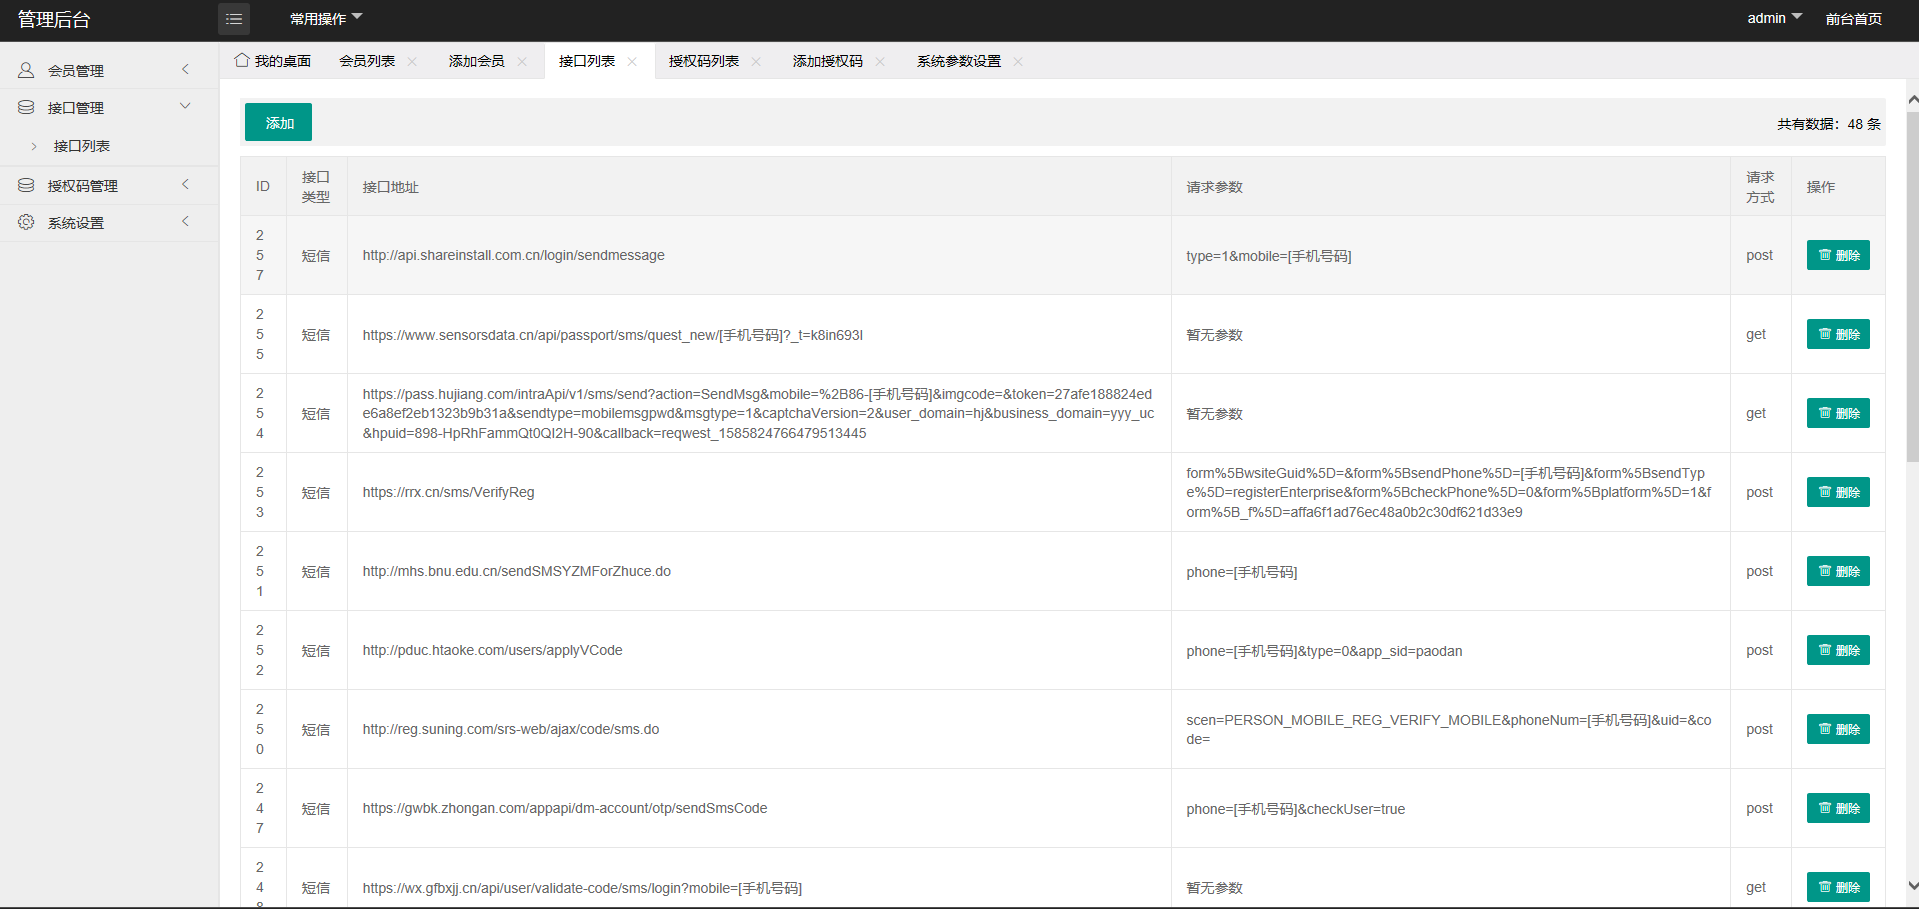The image size is (1919, 909).
Task: Open 前台首页 from the top bar
Action: 1854,18
